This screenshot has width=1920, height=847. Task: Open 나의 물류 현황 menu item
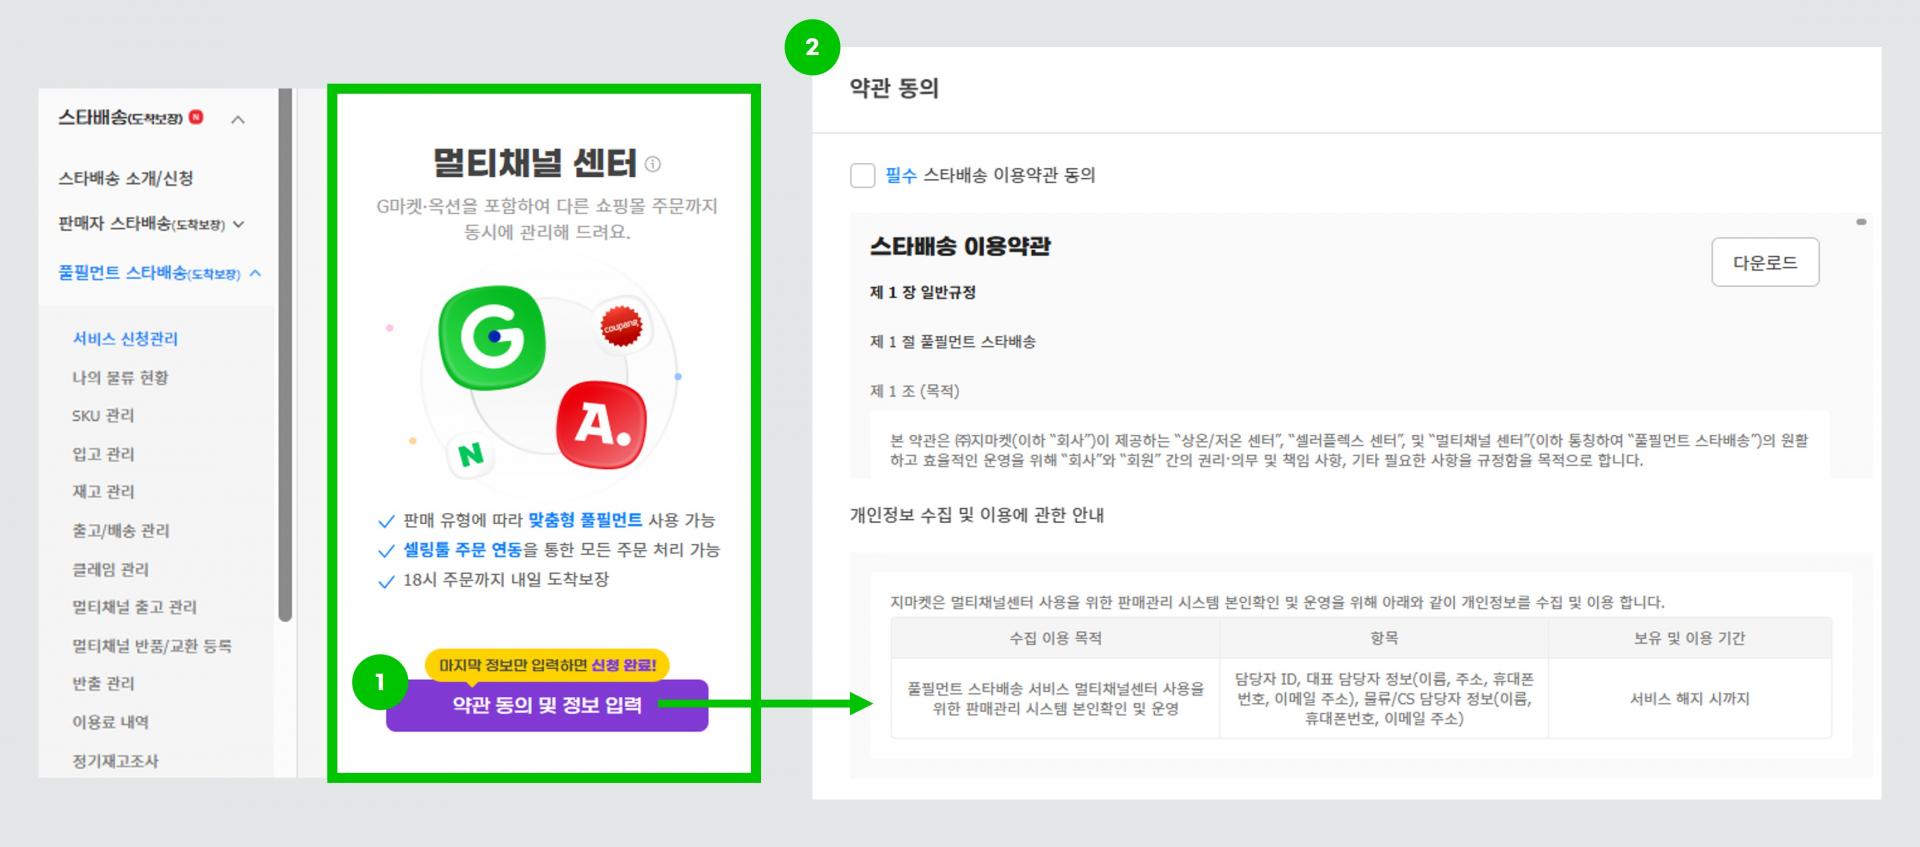(x=120, y=377)
